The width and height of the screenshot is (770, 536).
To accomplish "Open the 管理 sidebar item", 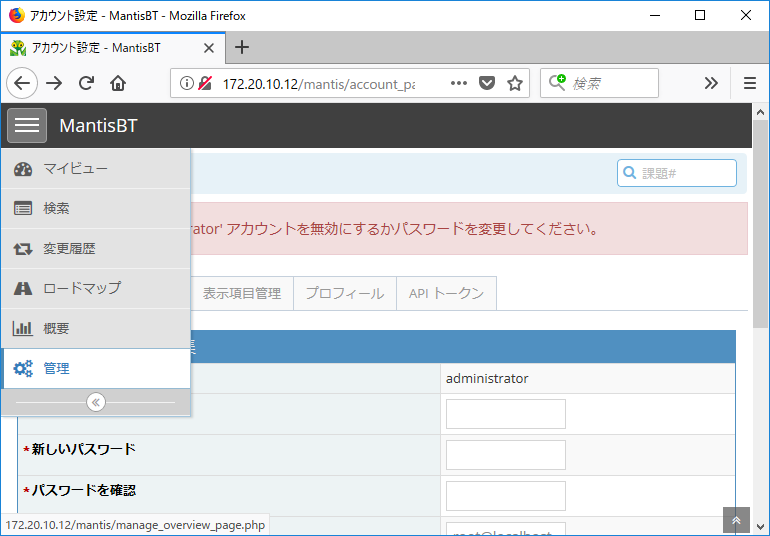I will tap(96, 368).
